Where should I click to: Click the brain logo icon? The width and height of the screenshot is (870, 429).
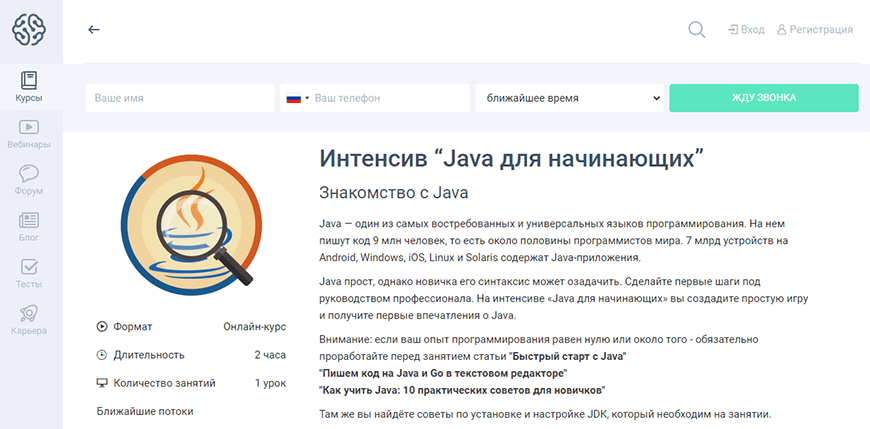click(x=30, y=30)
